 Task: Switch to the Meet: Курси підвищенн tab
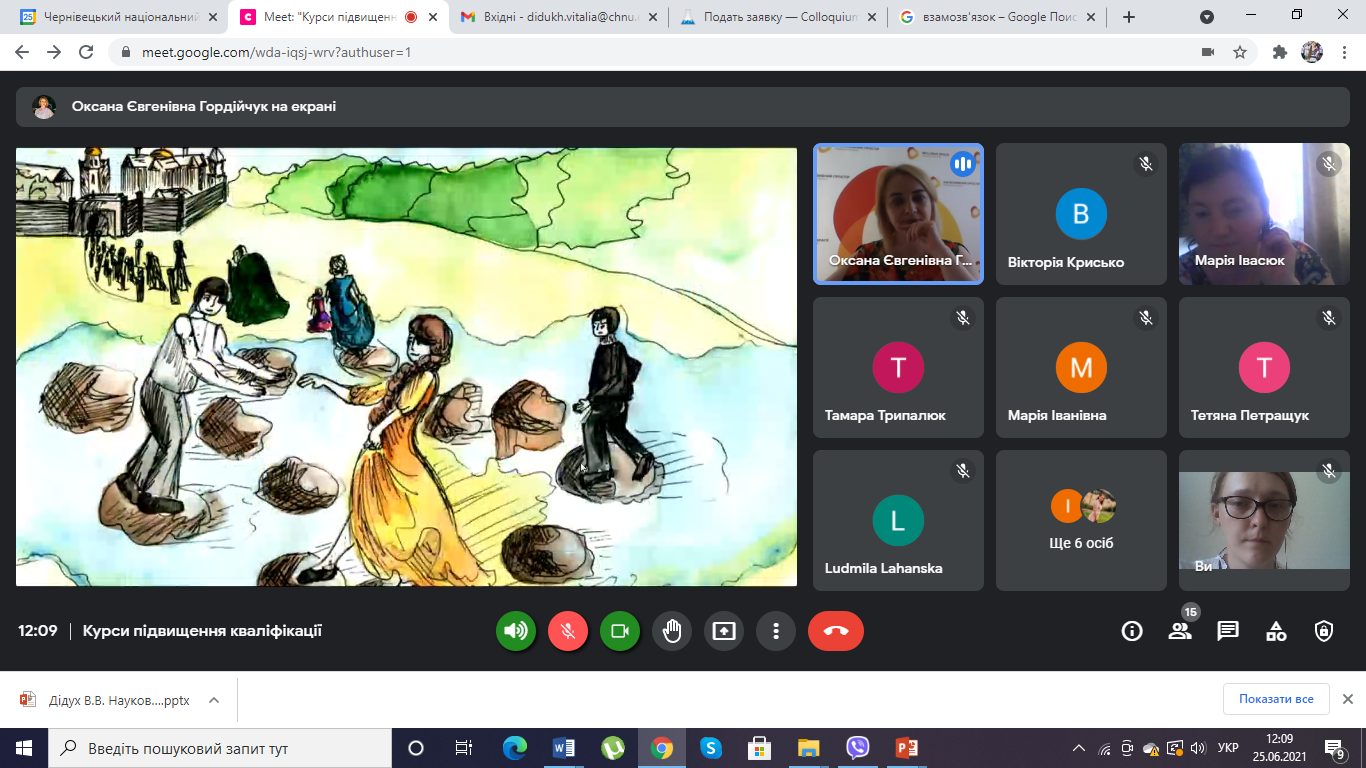coord(338,17)
